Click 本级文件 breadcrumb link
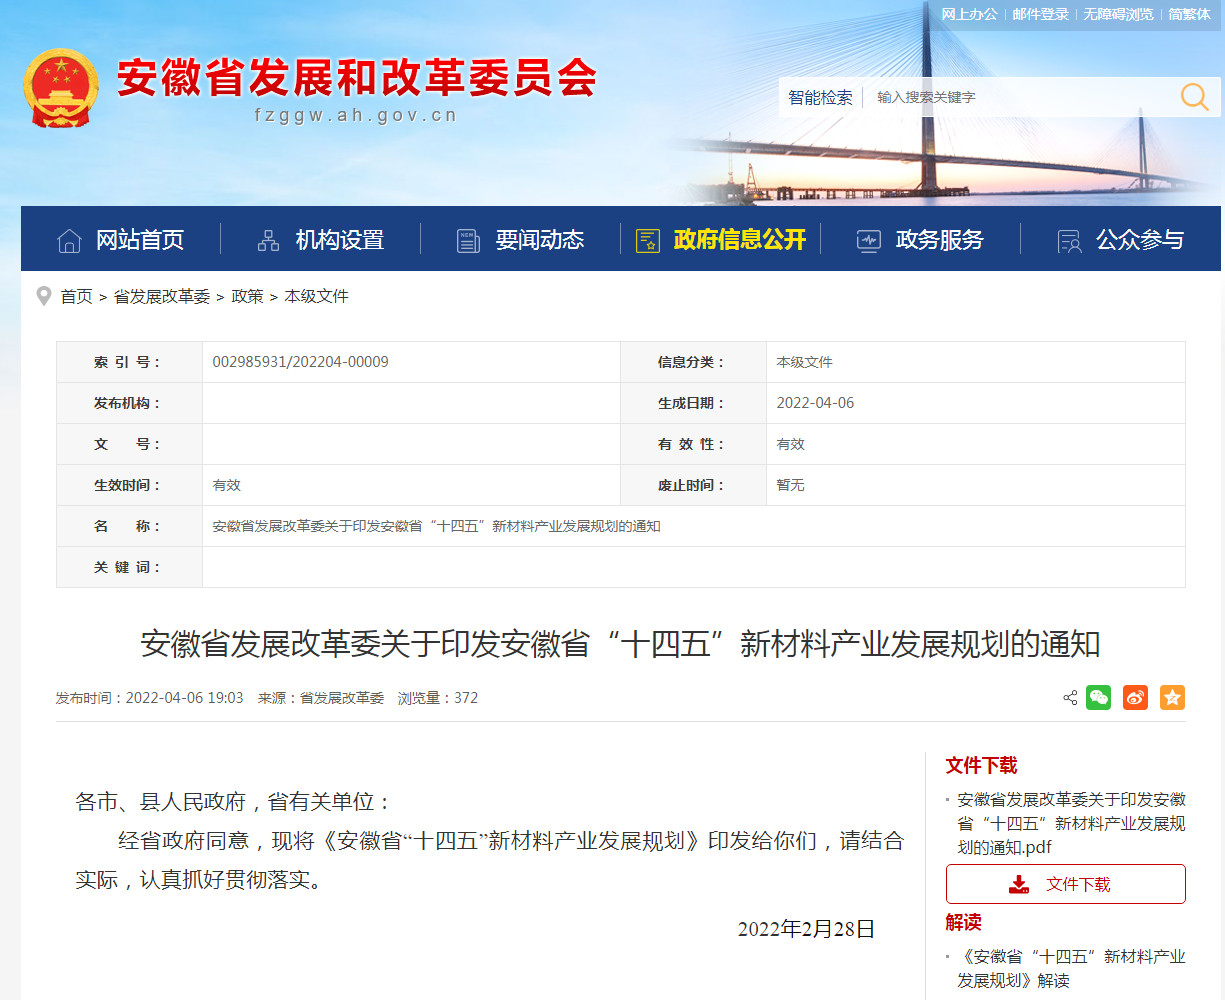Image resolution: width=1225 pixels, height=1000 pixels. coord(316,296)
